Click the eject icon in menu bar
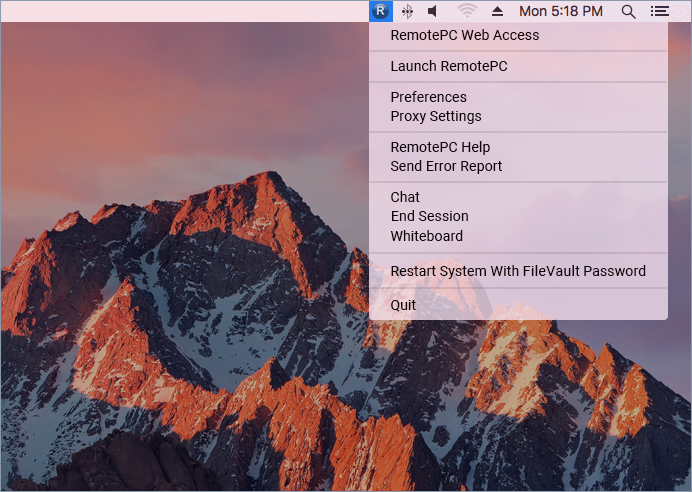 click(498, 11)
